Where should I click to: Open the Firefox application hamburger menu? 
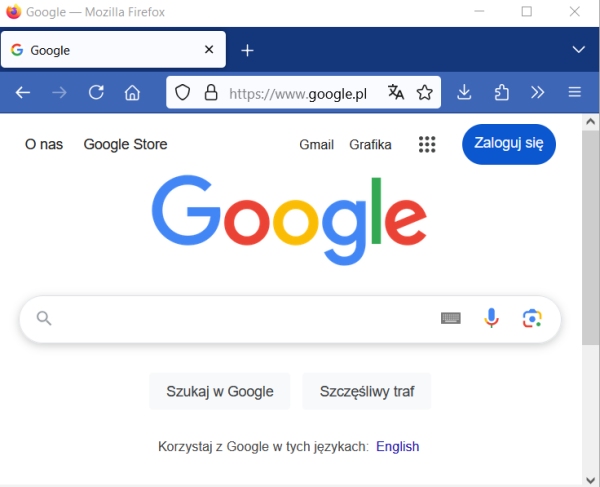575,93
